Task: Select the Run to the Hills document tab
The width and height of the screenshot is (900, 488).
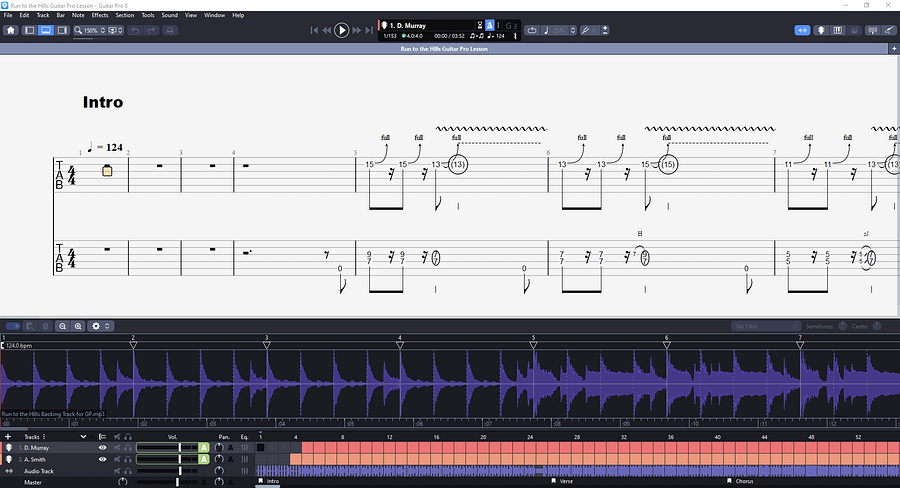Action: (444, 49)
